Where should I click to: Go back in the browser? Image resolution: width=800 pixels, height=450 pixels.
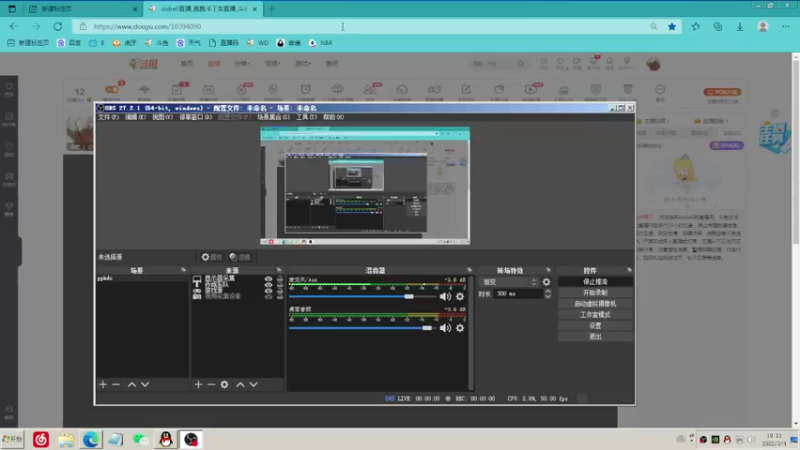click(14, 27)
